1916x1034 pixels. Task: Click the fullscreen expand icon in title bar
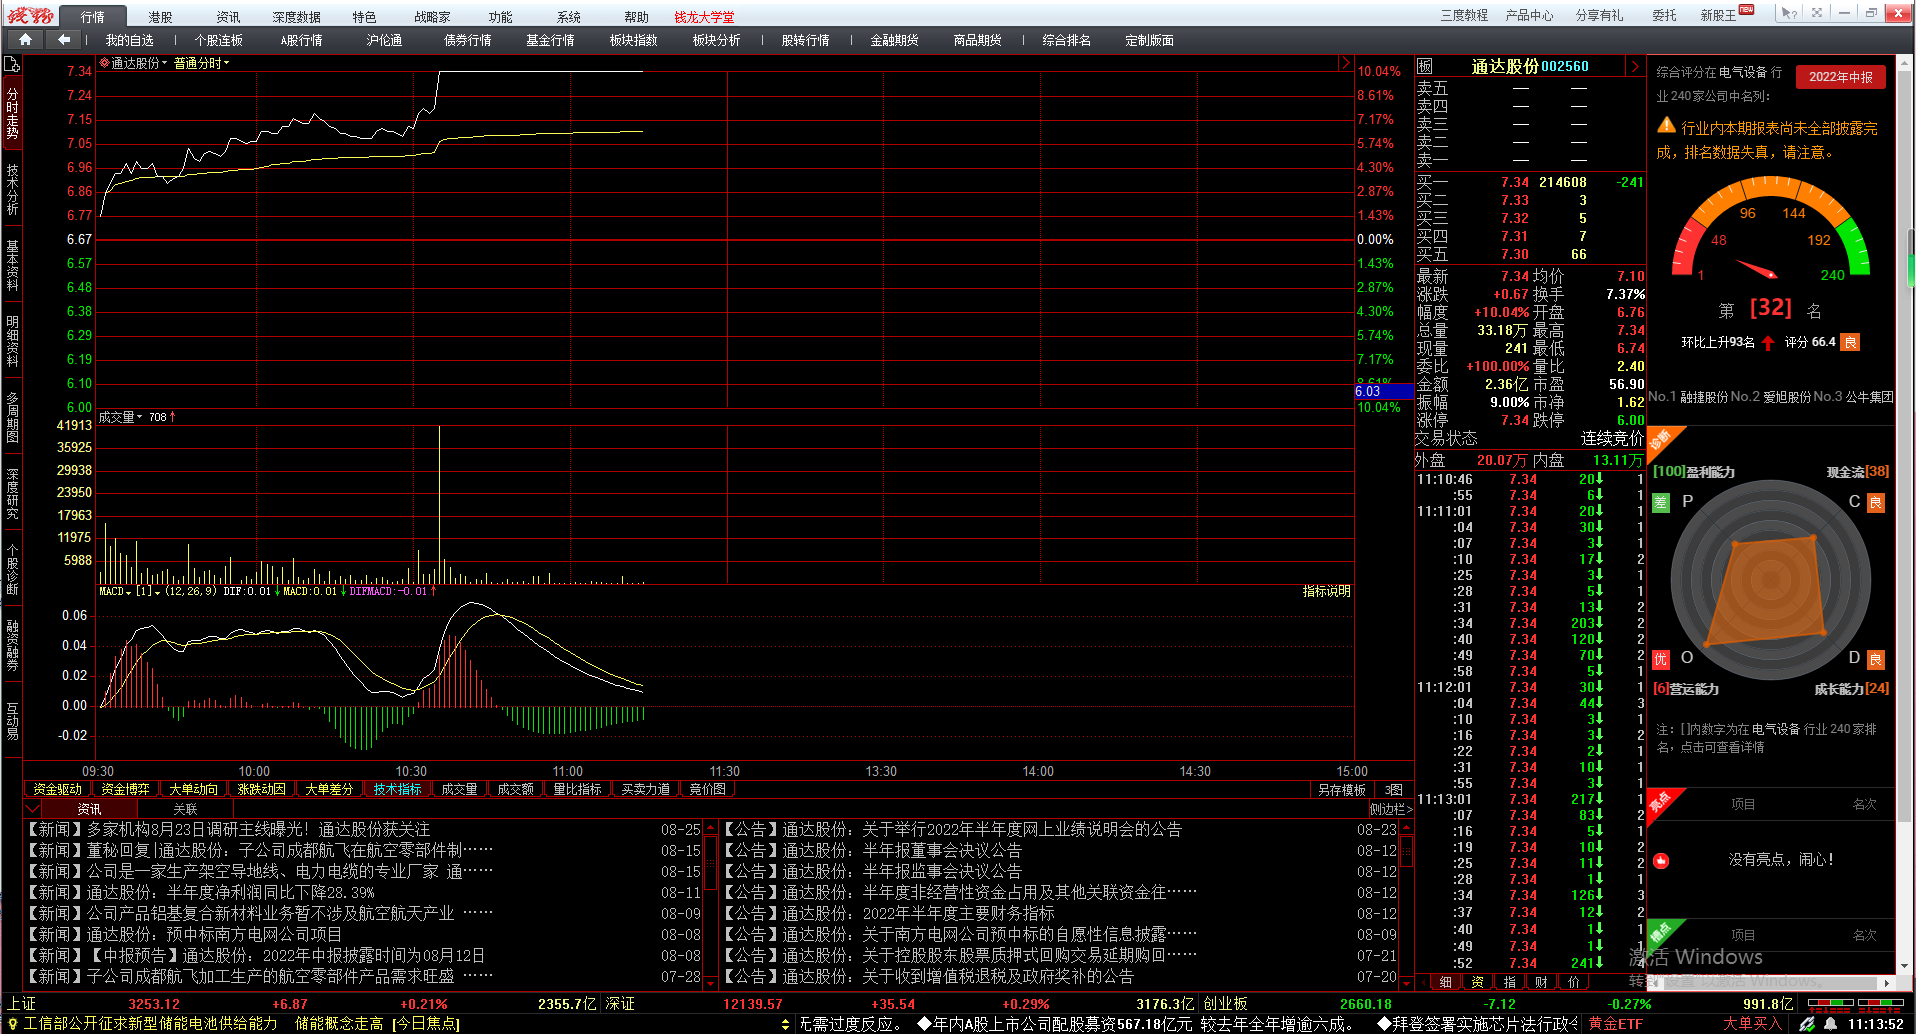pyautogui.click(x=1817, y=13)
